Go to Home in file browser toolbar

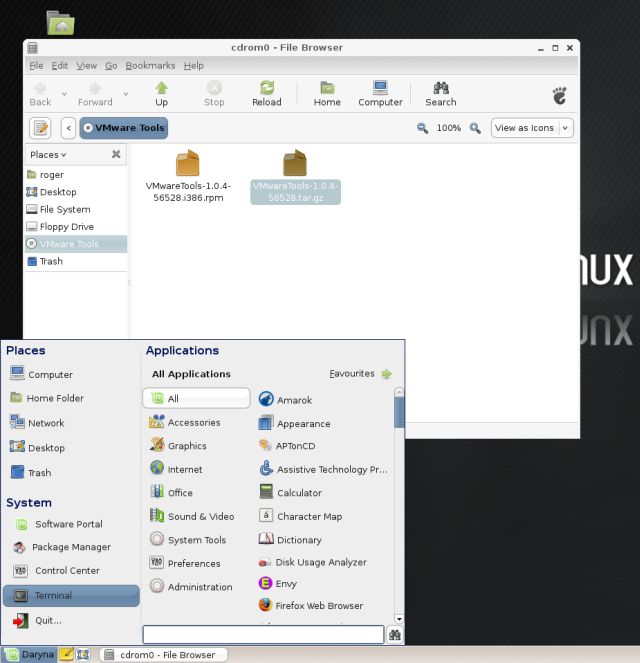pyautogui.click(x=327, y=94)
